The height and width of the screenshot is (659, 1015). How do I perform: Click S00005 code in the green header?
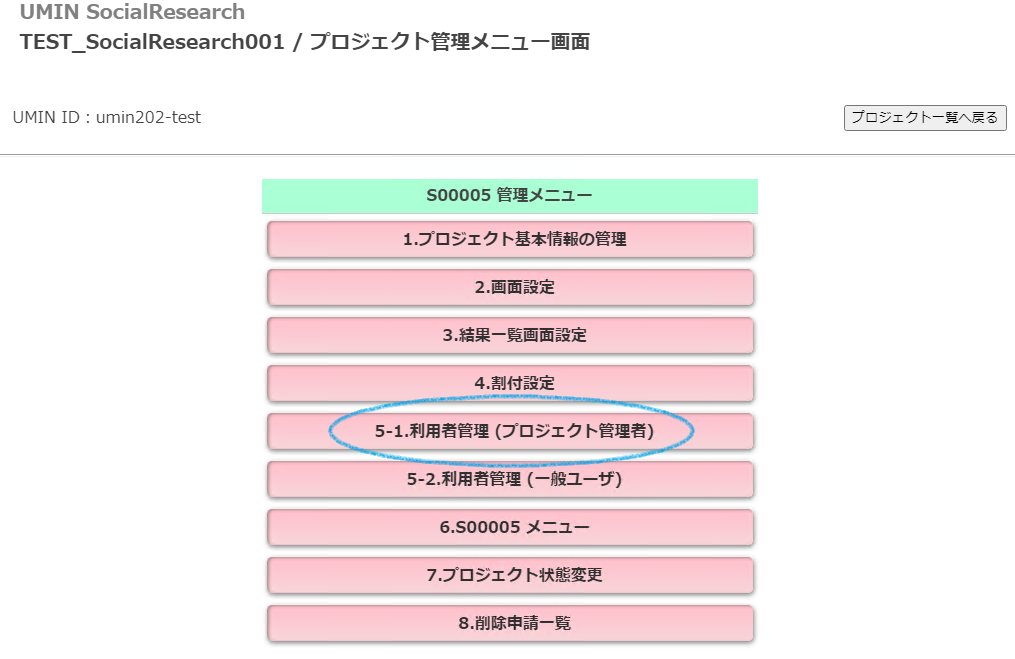tap(458, 196)
